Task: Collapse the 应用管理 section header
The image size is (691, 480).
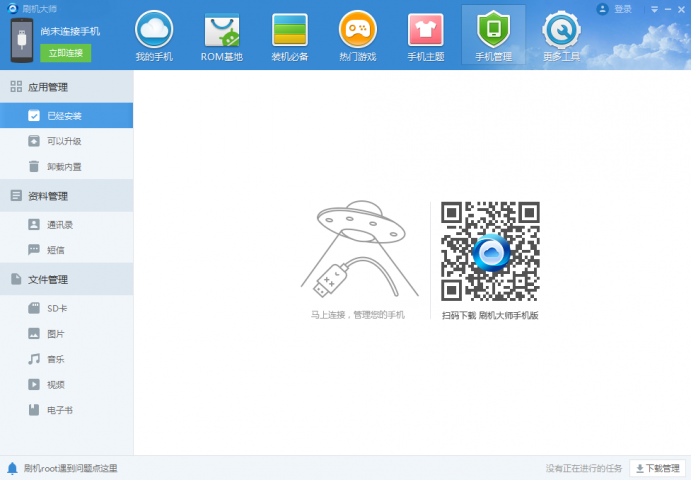Action: (x=66, y=87)
